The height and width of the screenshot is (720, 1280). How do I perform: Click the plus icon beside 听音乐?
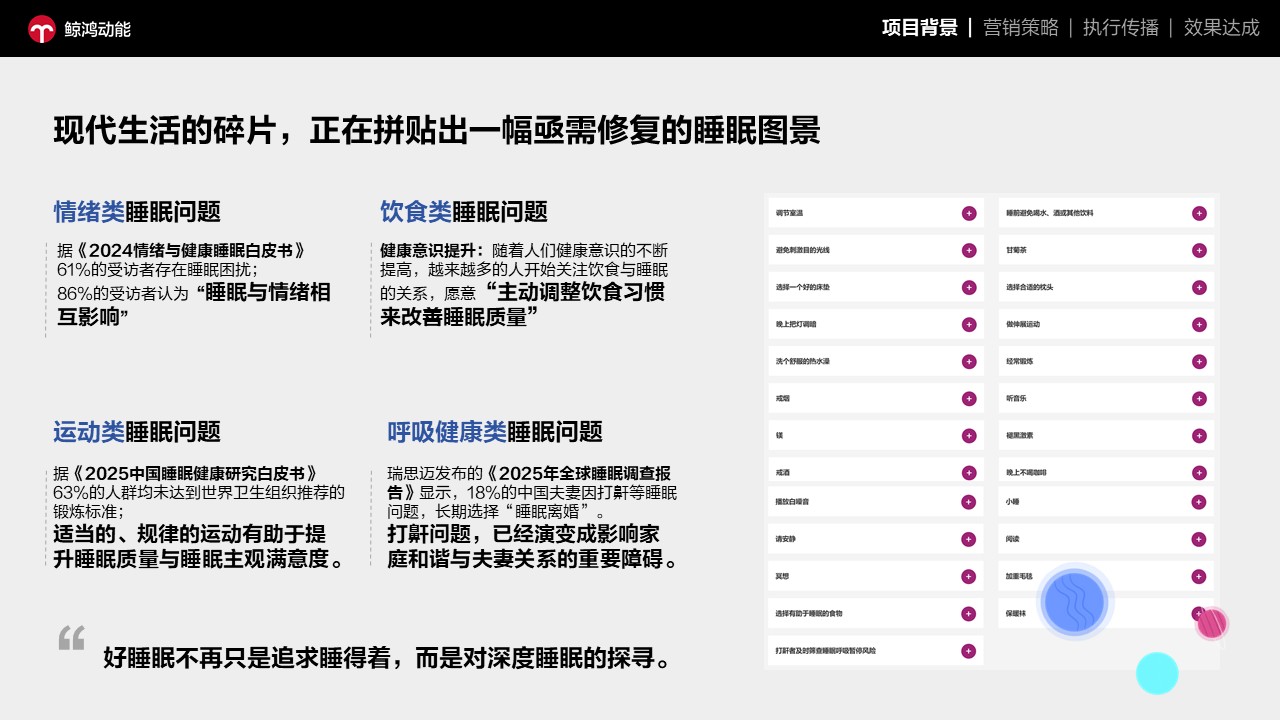pyautogui.click(x=1198, y=398)
